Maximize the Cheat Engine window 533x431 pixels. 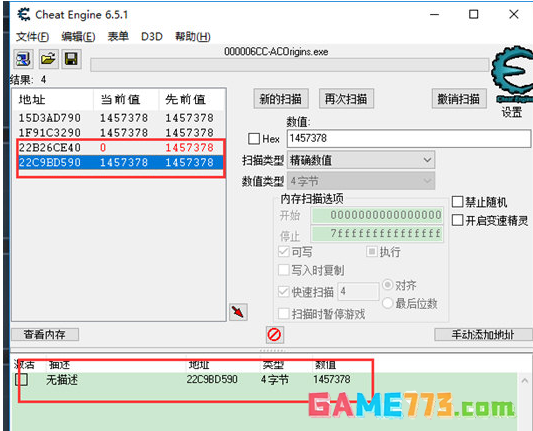[474, 14]
